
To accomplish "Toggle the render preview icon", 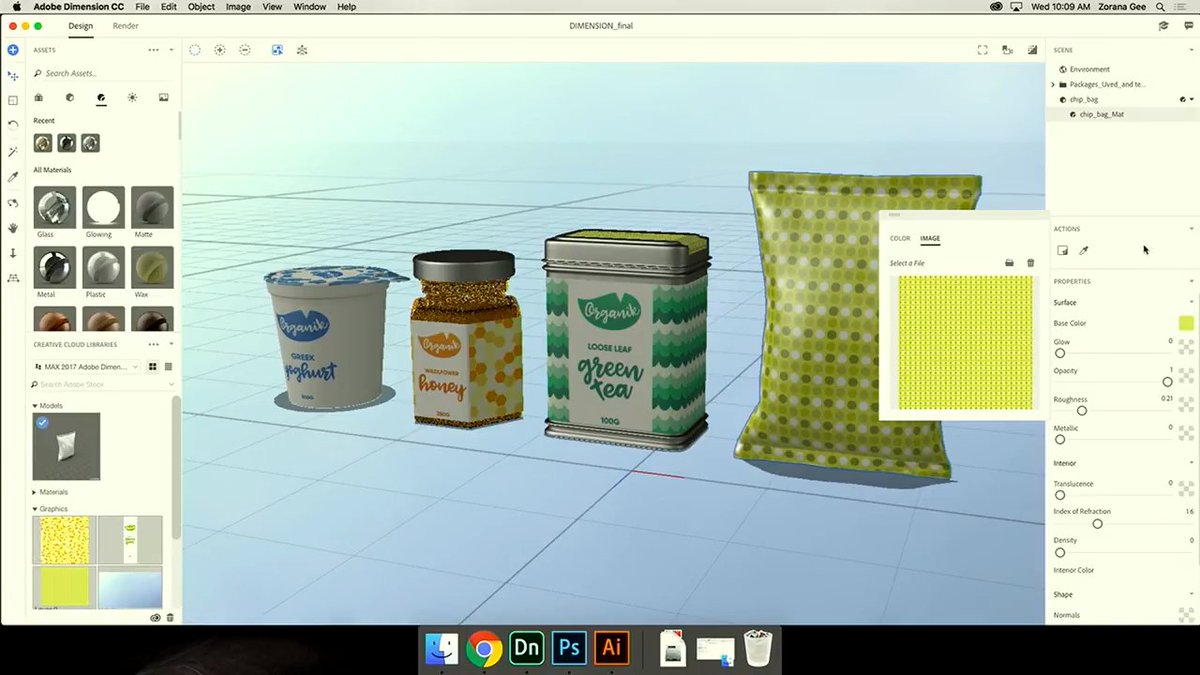I will click(1031, 49).
